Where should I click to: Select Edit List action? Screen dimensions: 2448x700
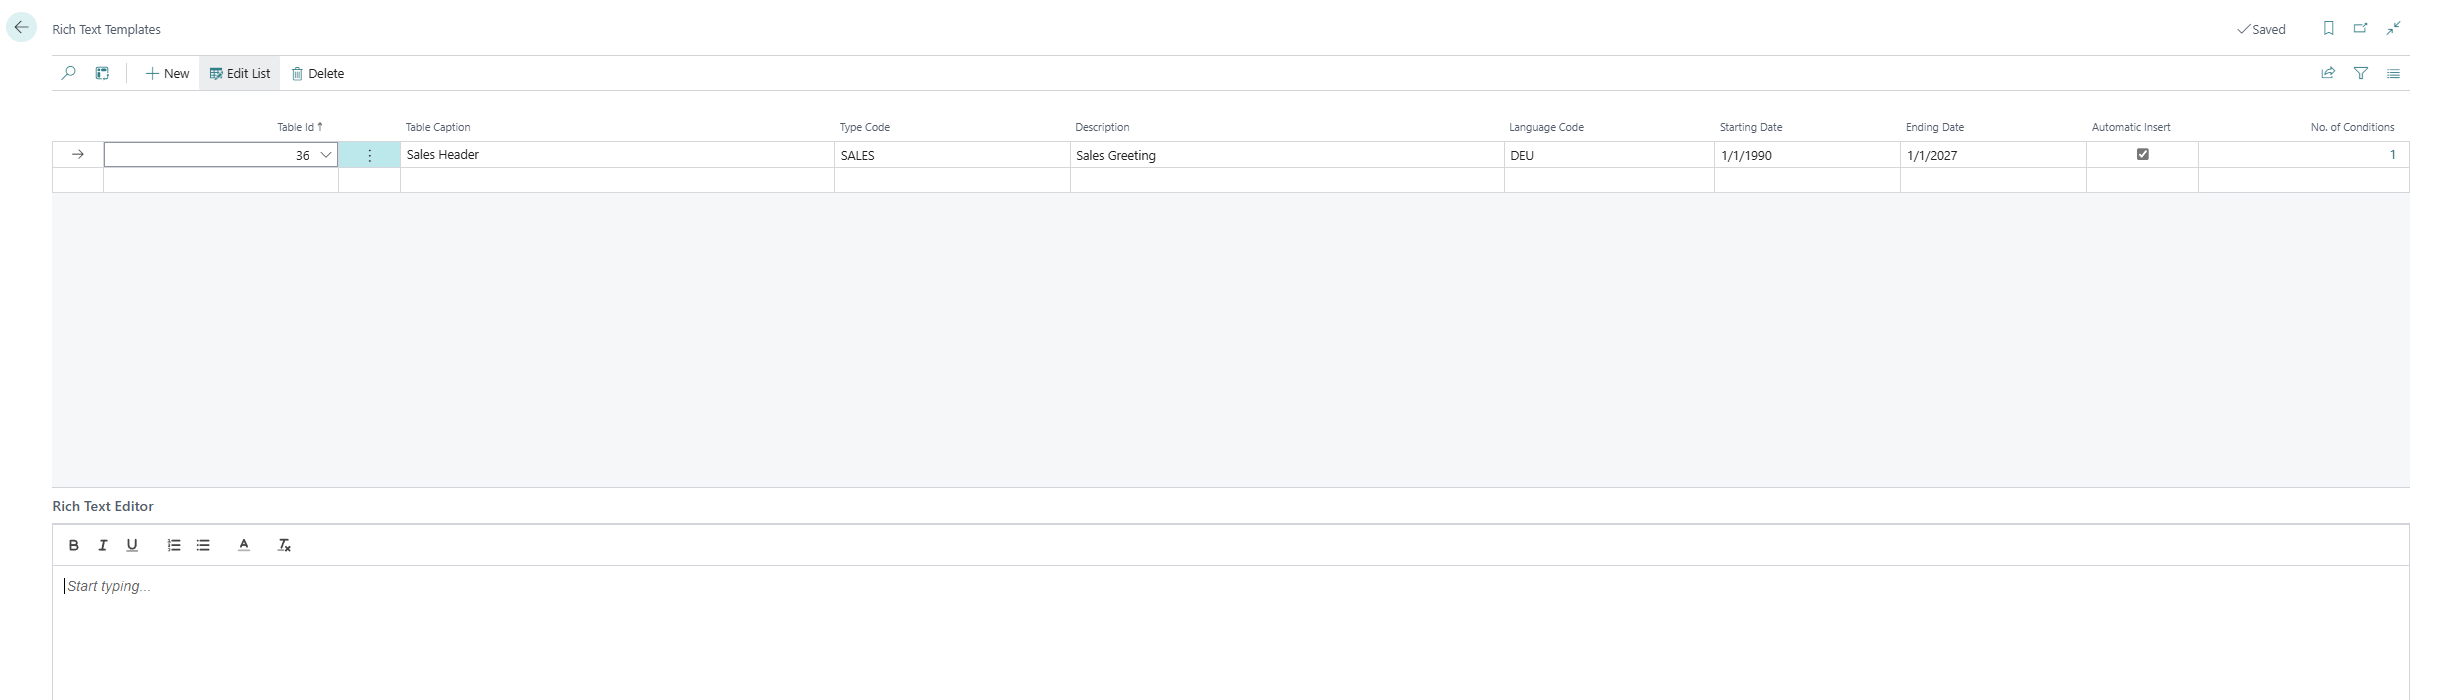pyautogui.click(x=240, y=73)
